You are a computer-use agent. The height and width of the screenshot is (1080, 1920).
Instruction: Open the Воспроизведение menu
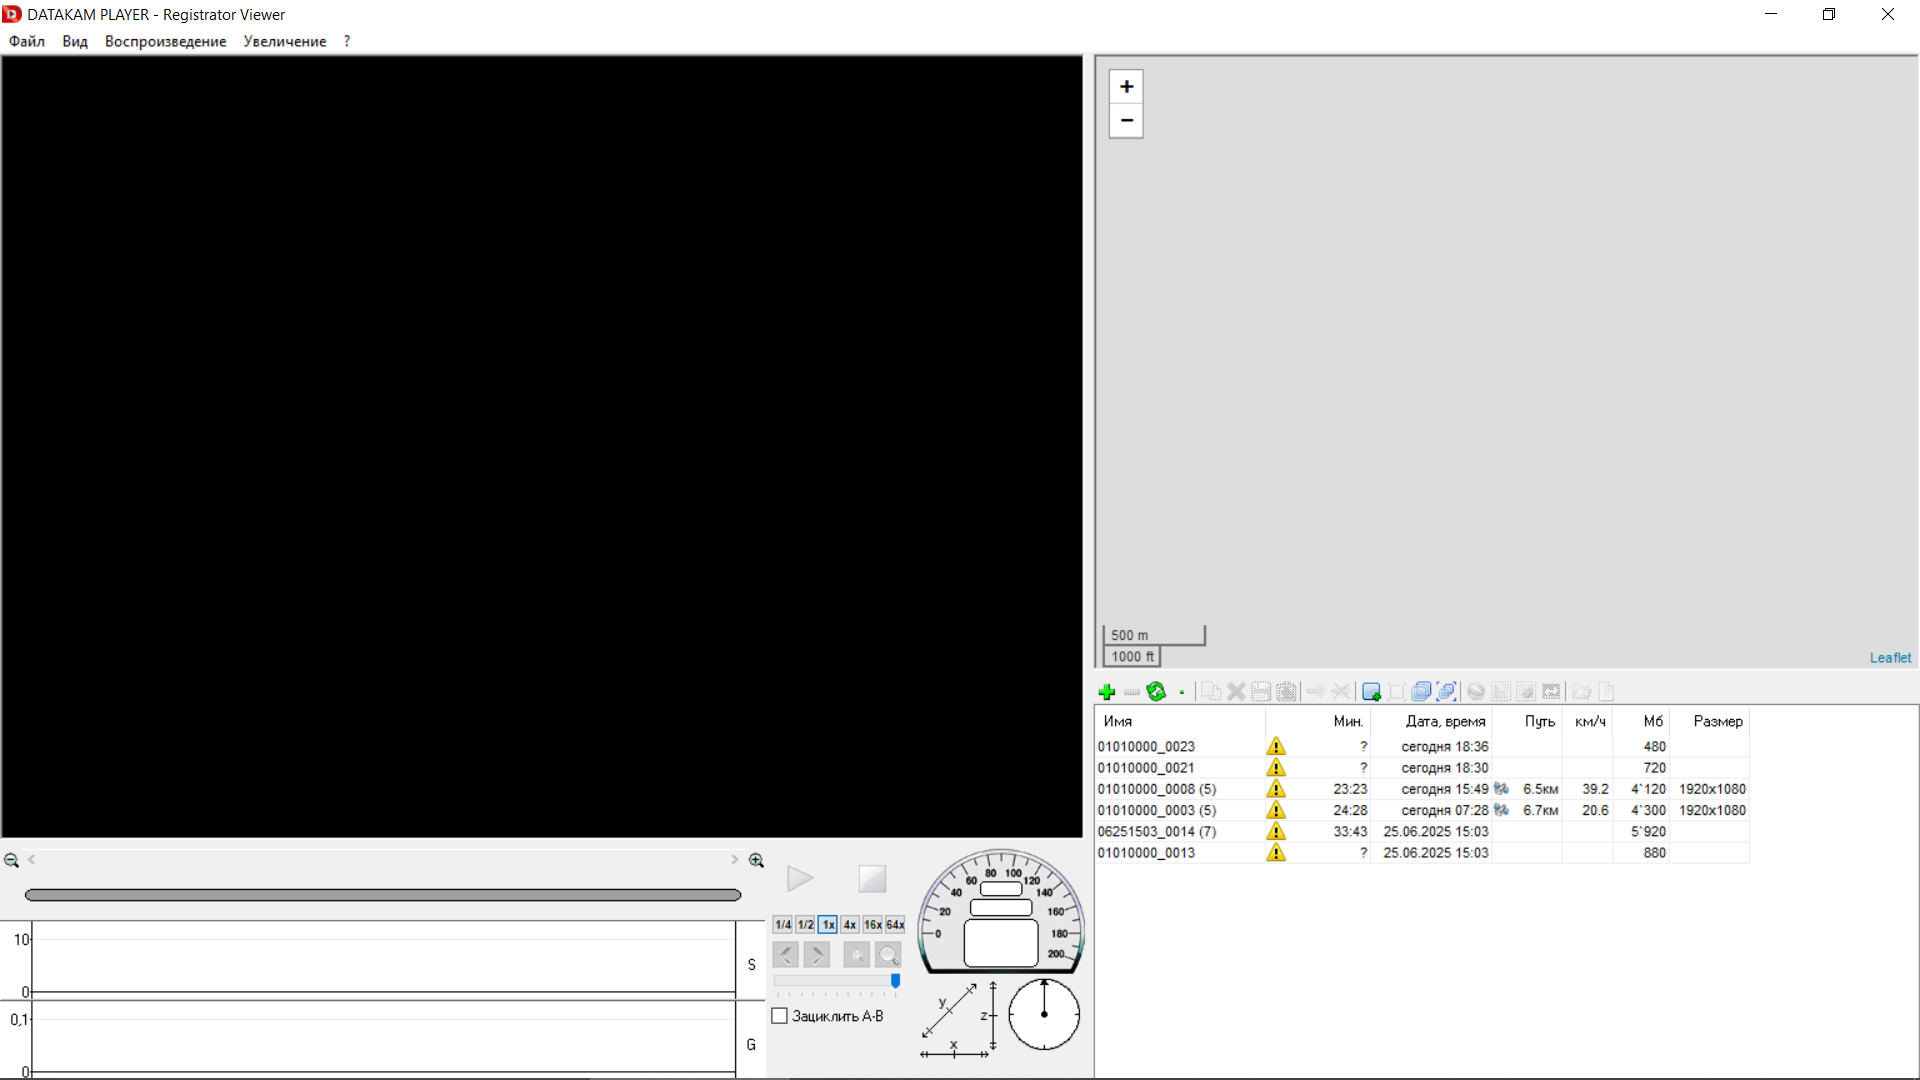(x=166, y=41)
